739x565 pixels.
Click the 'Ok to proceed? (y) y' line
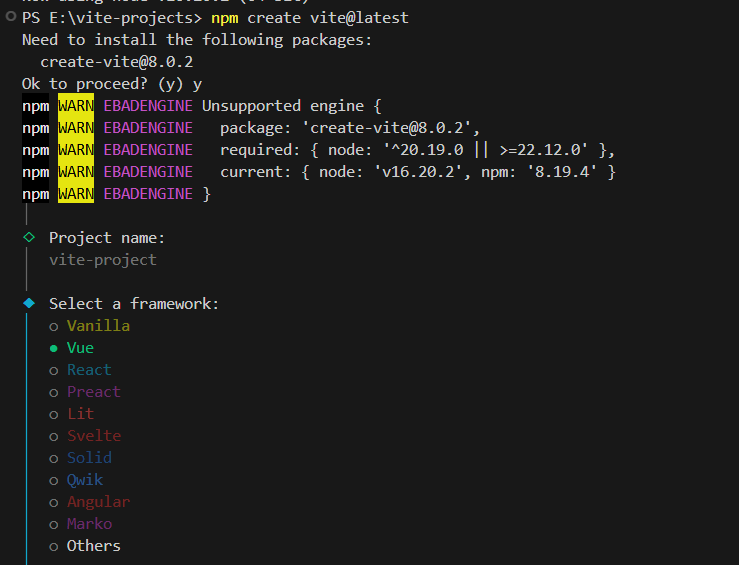112,84
